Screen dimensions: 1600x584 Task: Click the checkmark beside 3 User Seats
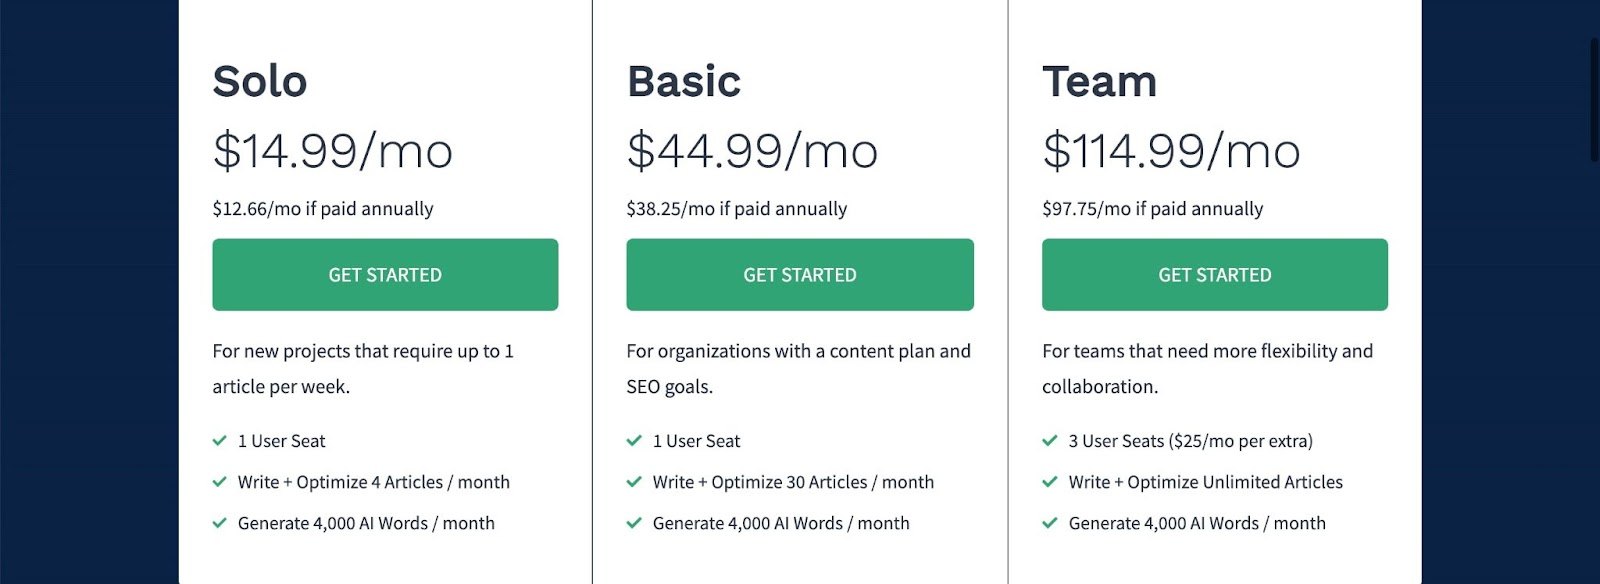(x=1050, y=441)
